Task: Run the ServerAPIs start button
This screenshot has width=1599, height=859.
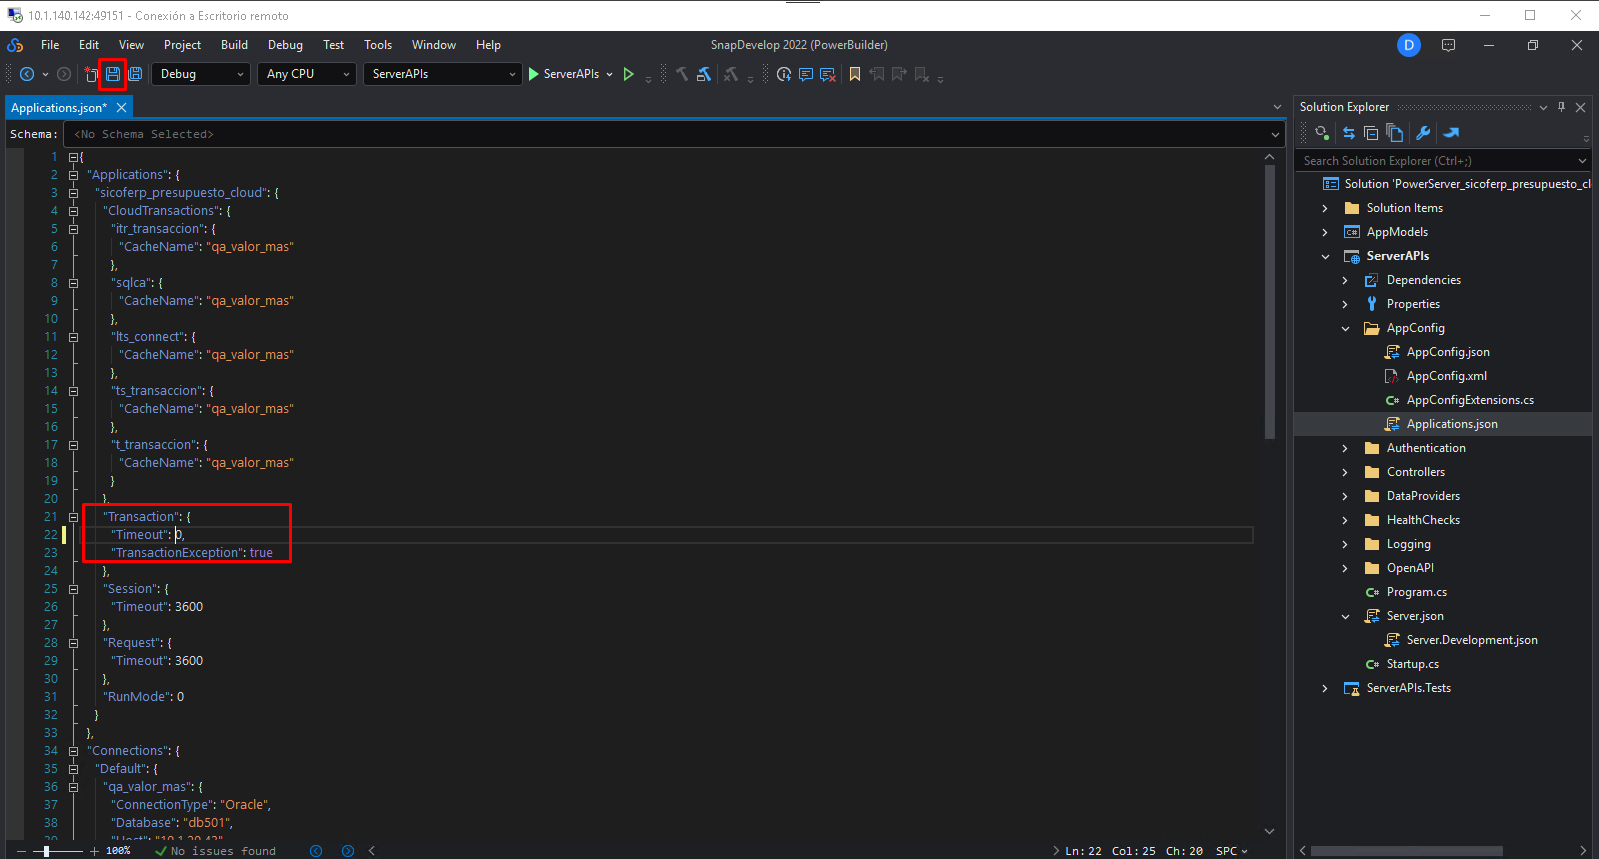Action: click(x=563, y=74)
